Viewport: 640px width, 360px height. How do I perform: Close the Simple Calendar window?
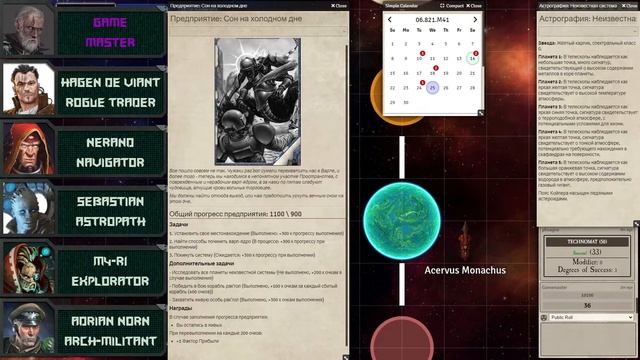pos(474,6)
